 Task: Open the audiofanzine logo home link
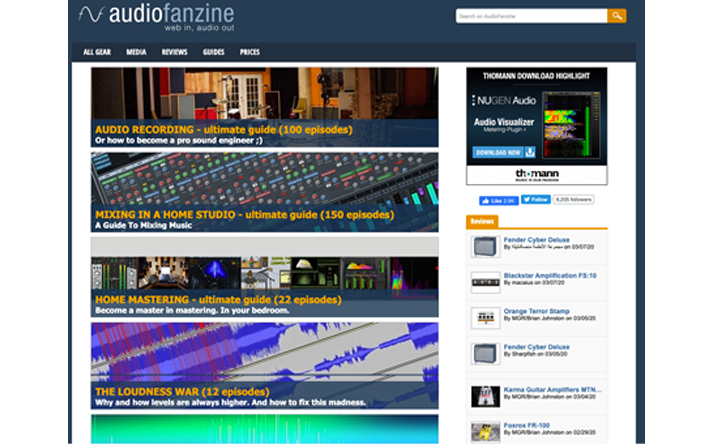156,17
